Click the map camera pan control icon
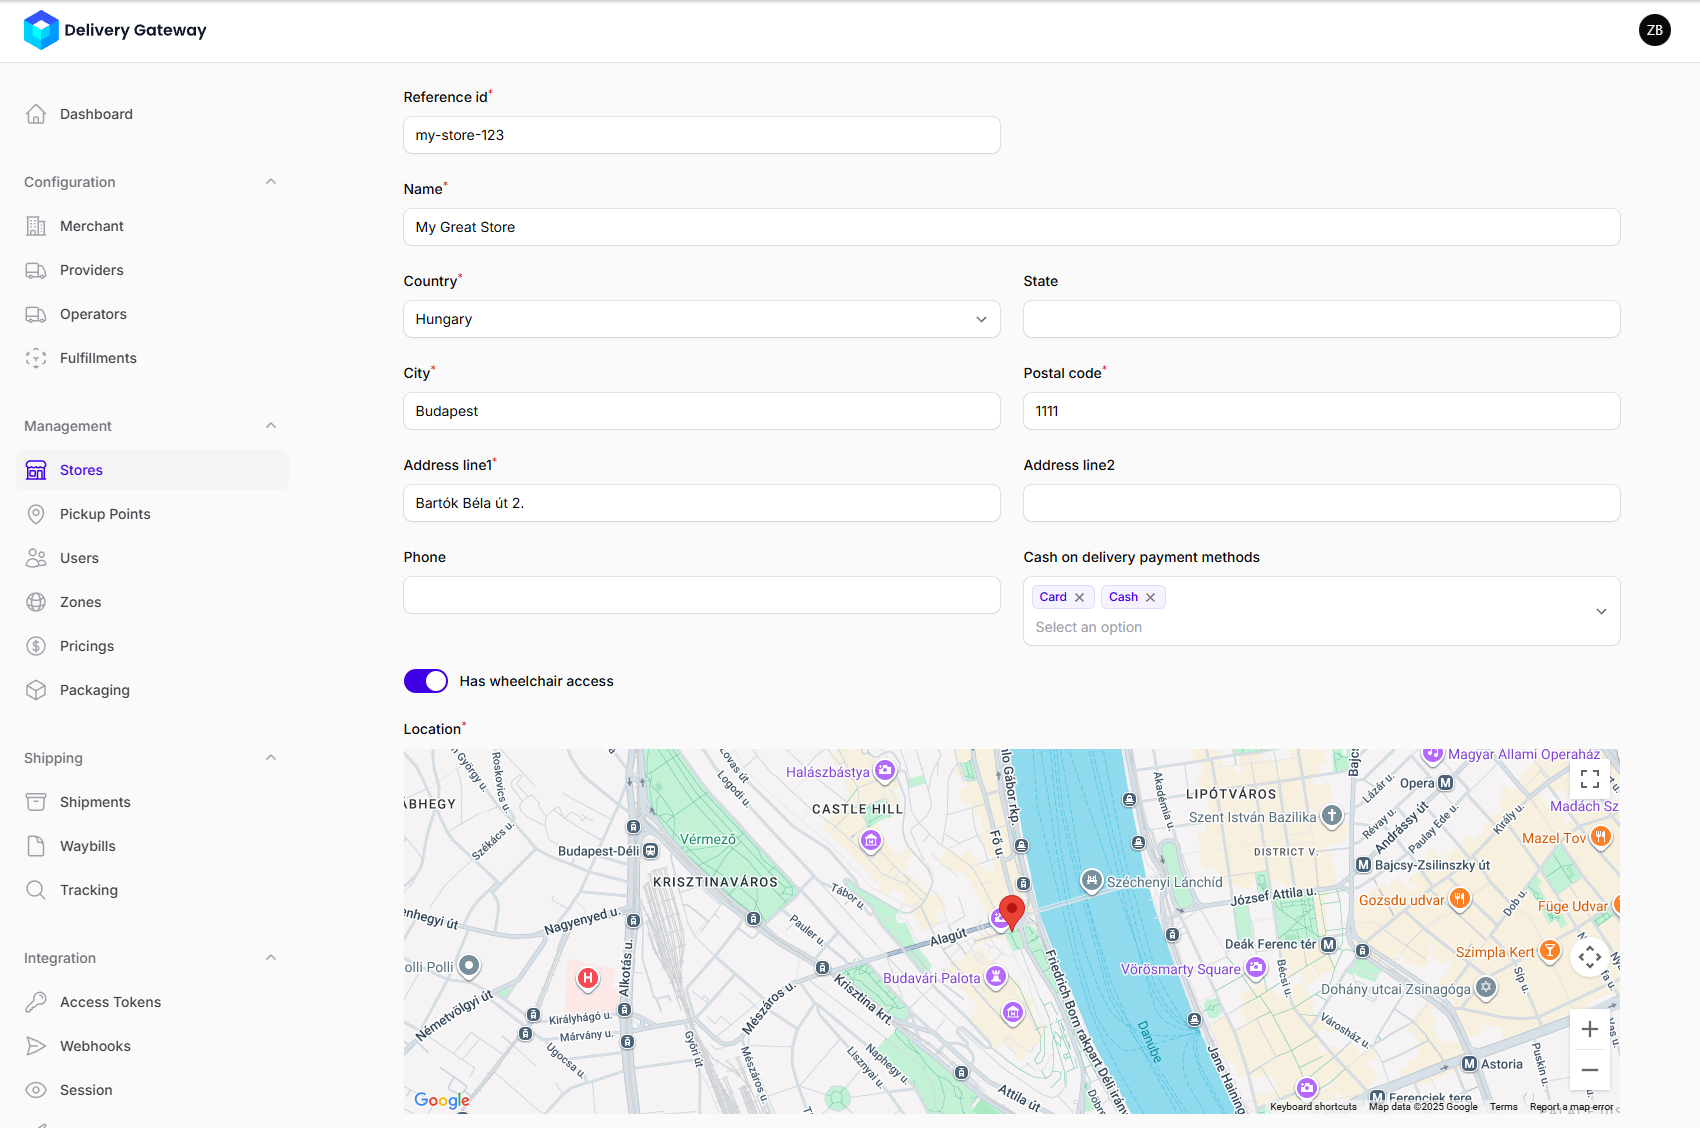The image size is (1700, 1128). coord(1589,957)
